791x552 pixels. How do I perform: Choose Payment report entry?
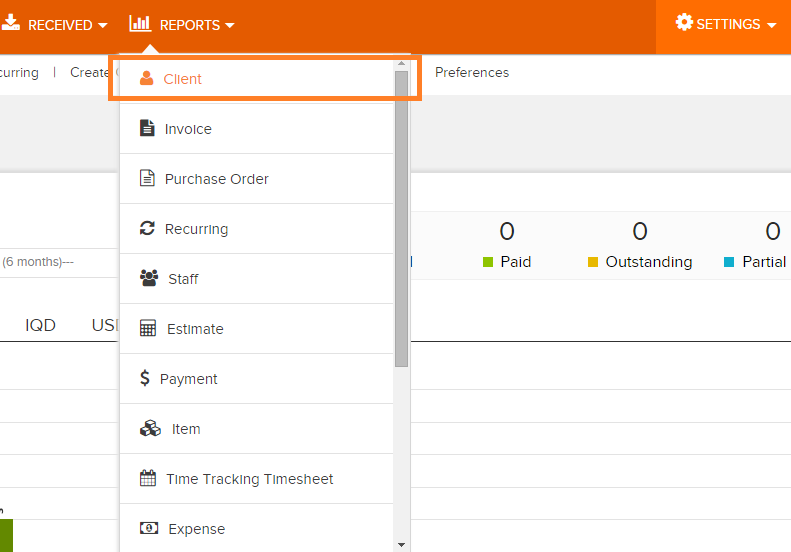click(257, 378)
